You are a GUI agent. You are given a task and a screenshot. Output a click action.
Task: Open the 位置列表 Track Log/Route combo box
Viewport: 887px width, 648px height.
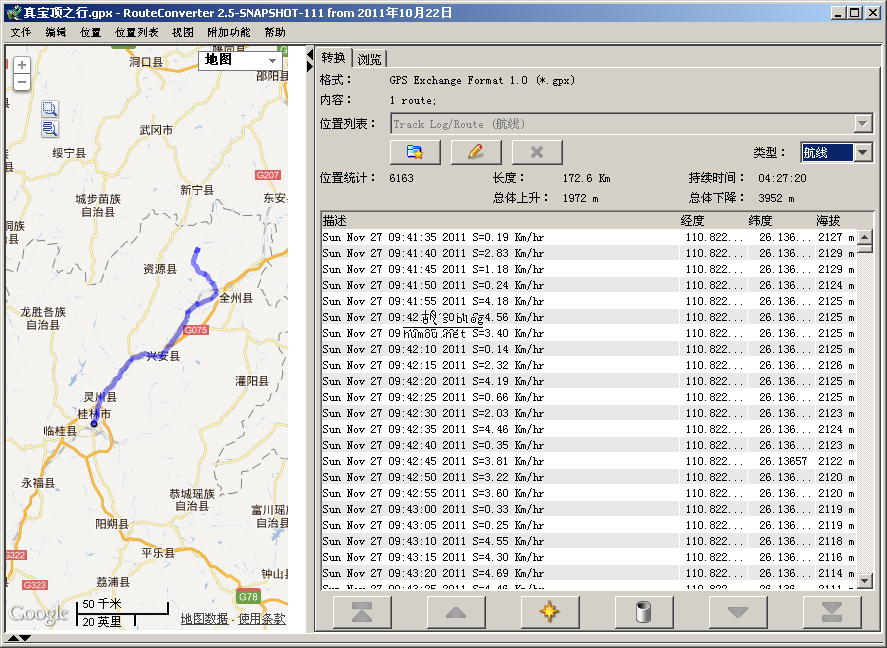click(x=863, y=124)
